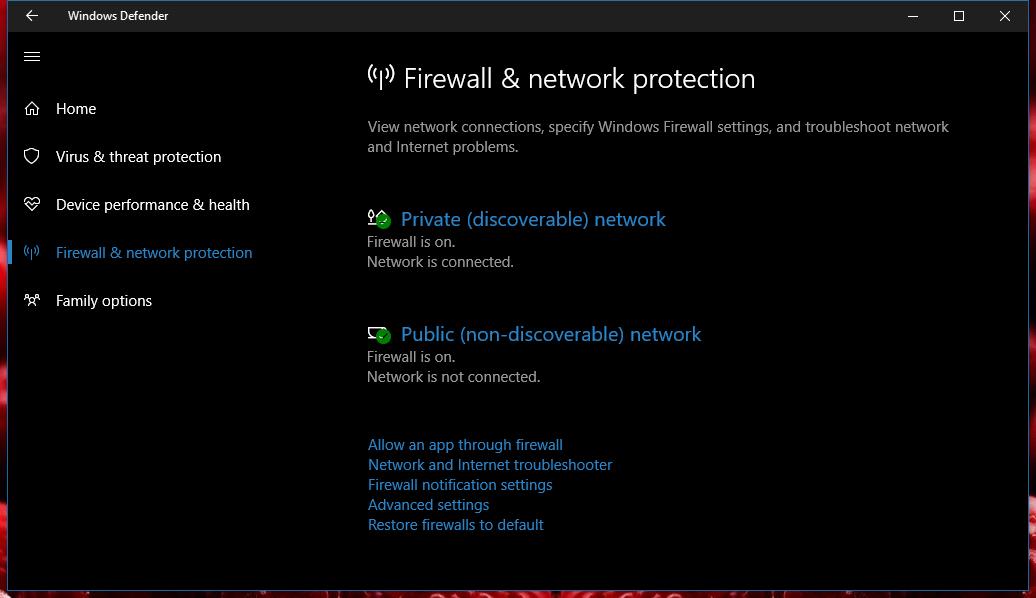This screenshot has width=1036, height=598.
Task: Open Firewall notification settings link
Action: point(460,485)
